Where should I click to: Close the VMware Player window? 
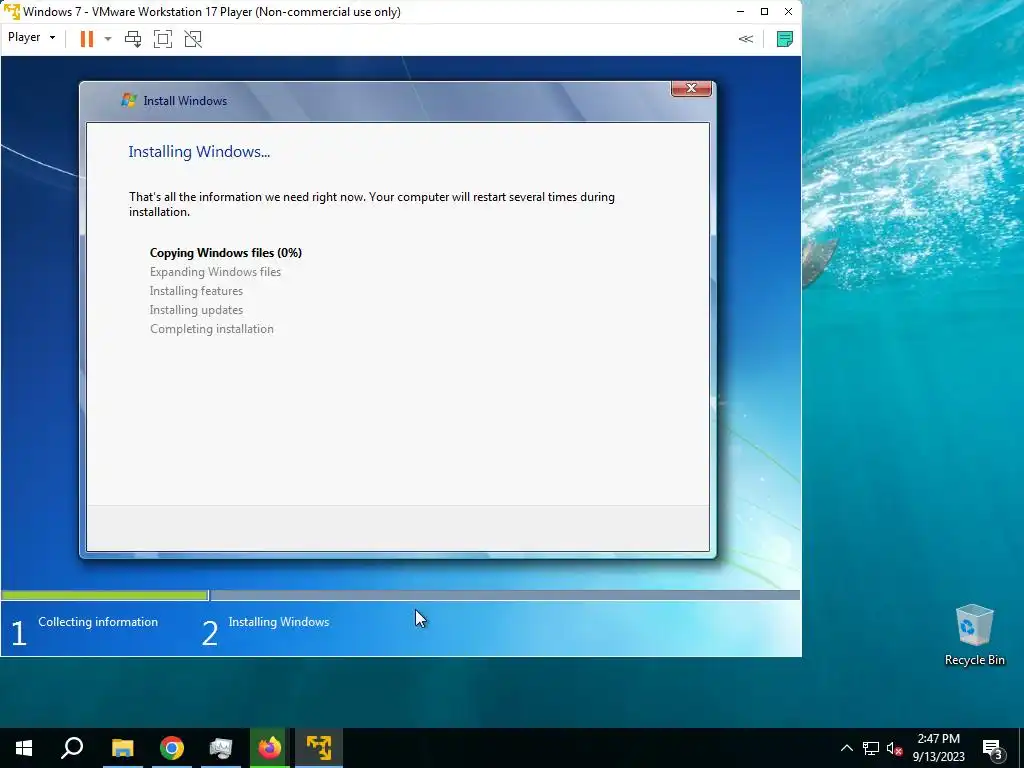(788, 12)
